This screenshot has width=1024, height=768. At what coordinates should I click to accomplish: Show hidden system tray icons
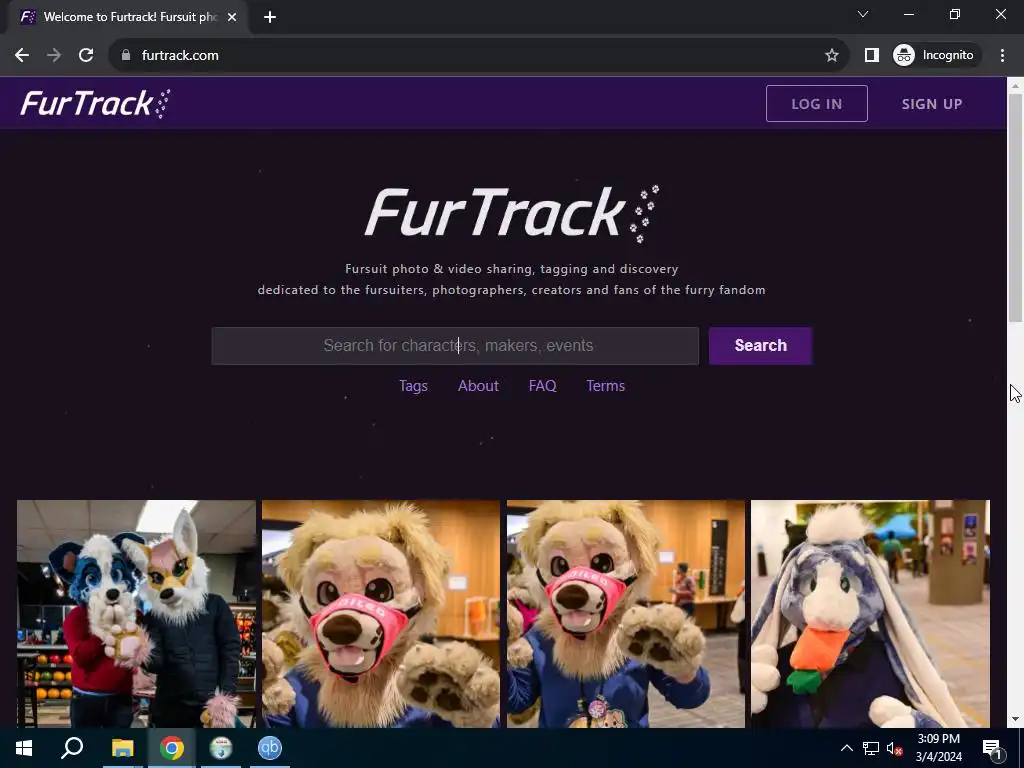tap(846, 748)
